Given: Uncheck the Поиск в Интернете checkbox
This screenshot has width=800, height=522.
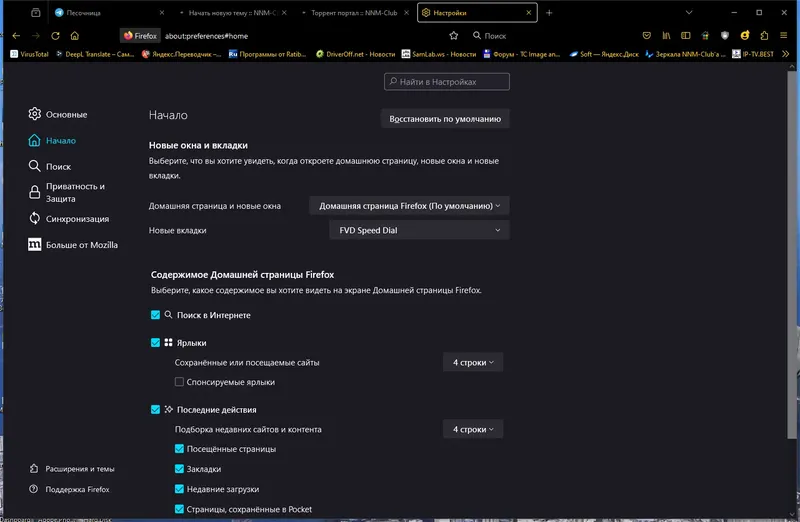Looking at the screenshot, I should pos(155,315).
